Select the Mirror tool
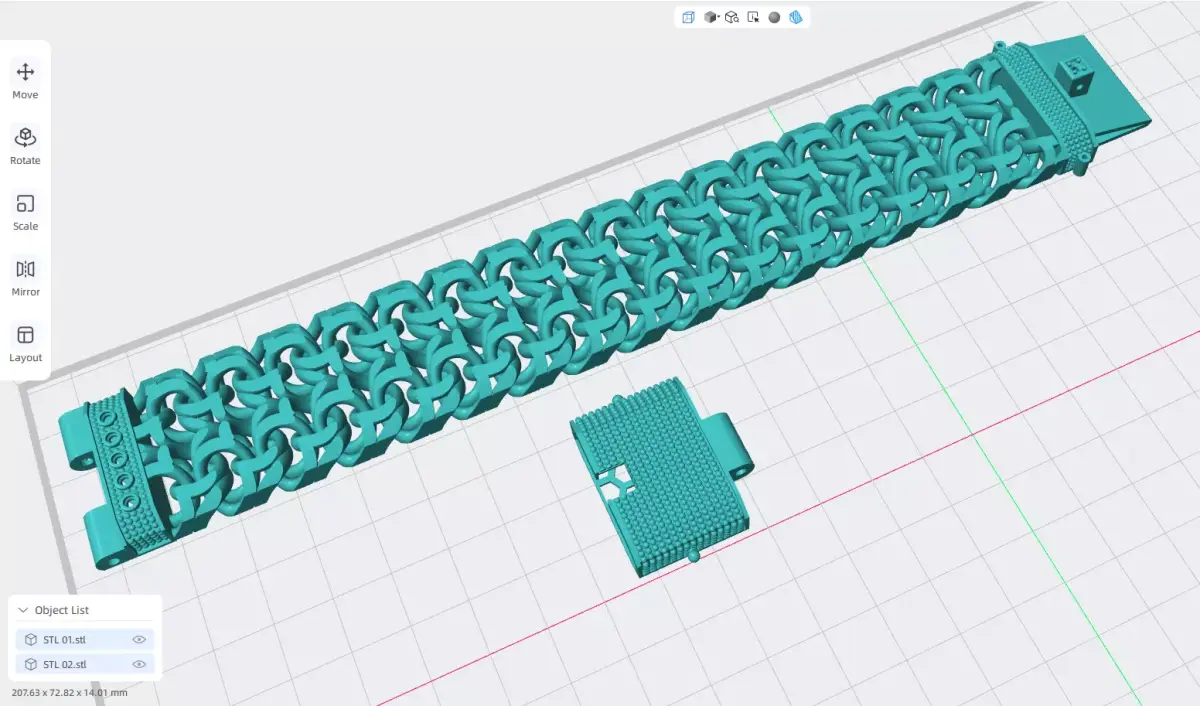The width and height of the screenshot is (1200, 706). click(x=25, y=278)
